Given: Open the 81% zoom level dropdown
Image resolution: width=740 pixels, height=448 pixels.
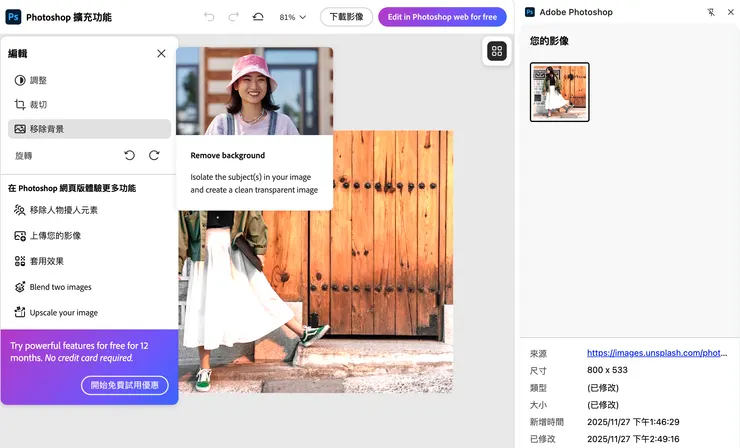Looking at the screenshot, I should click(293, 17).
